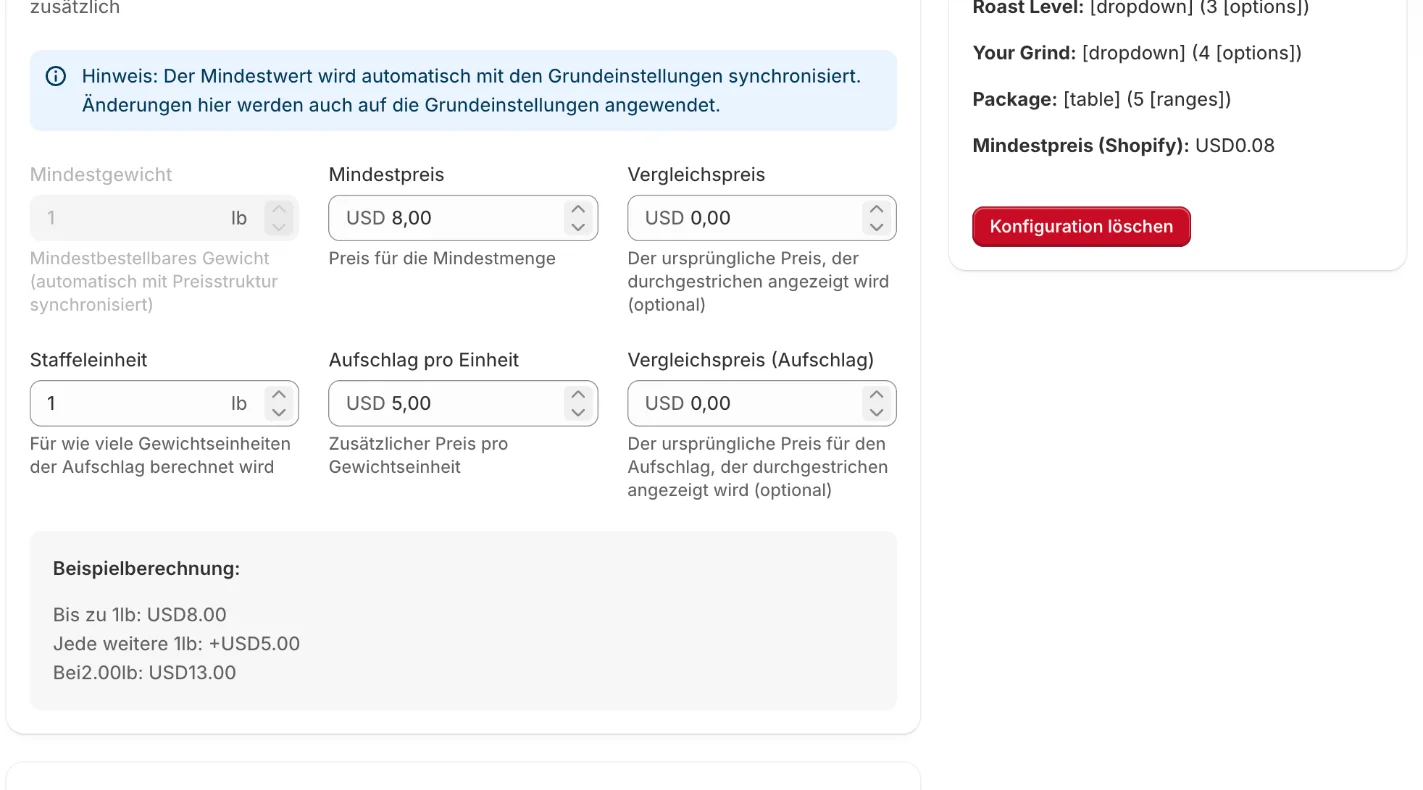Click the 'Your Grind:' summary line
1423x790 pixels.
(x=1137, y=53)
